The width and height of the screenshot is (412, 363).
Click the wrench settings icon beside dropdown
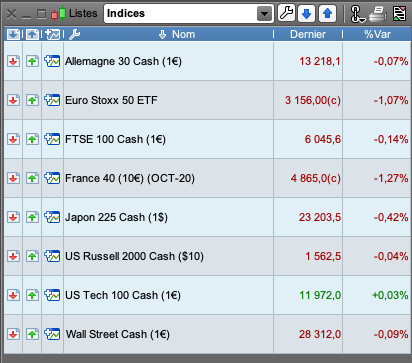[286, 14]
